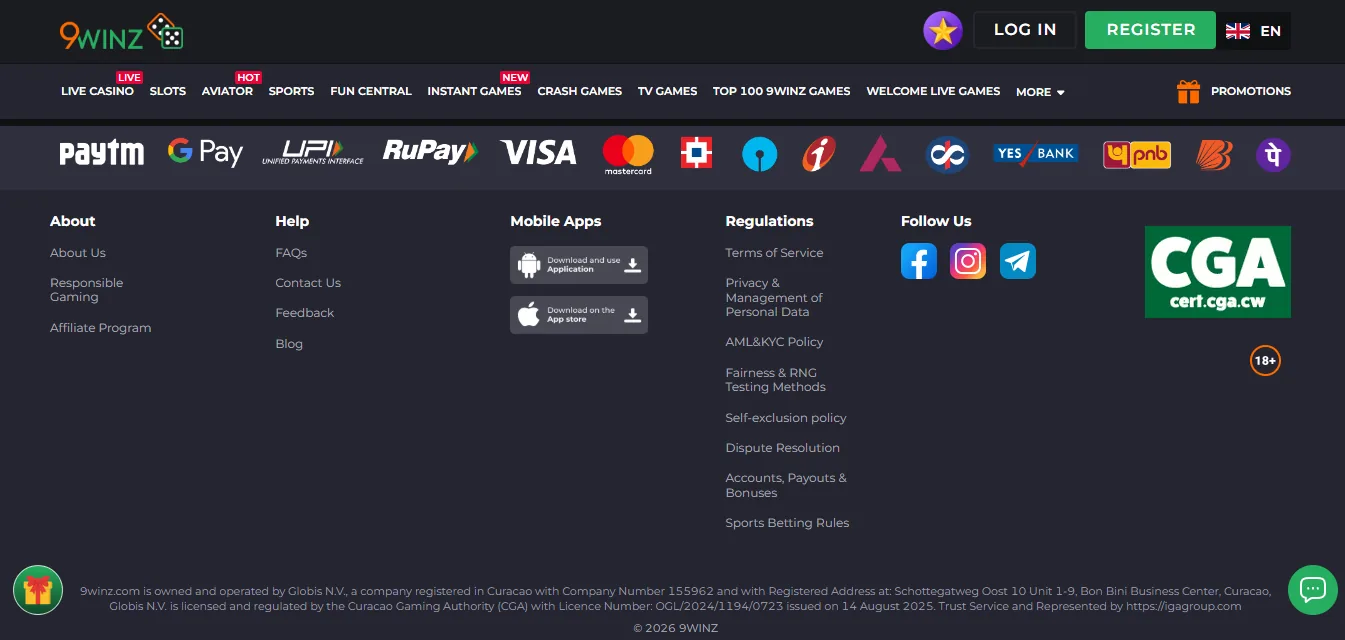Open the Live Casino menu item
Viewport: 1345px width, 640px height.
[x=97, y=91]
